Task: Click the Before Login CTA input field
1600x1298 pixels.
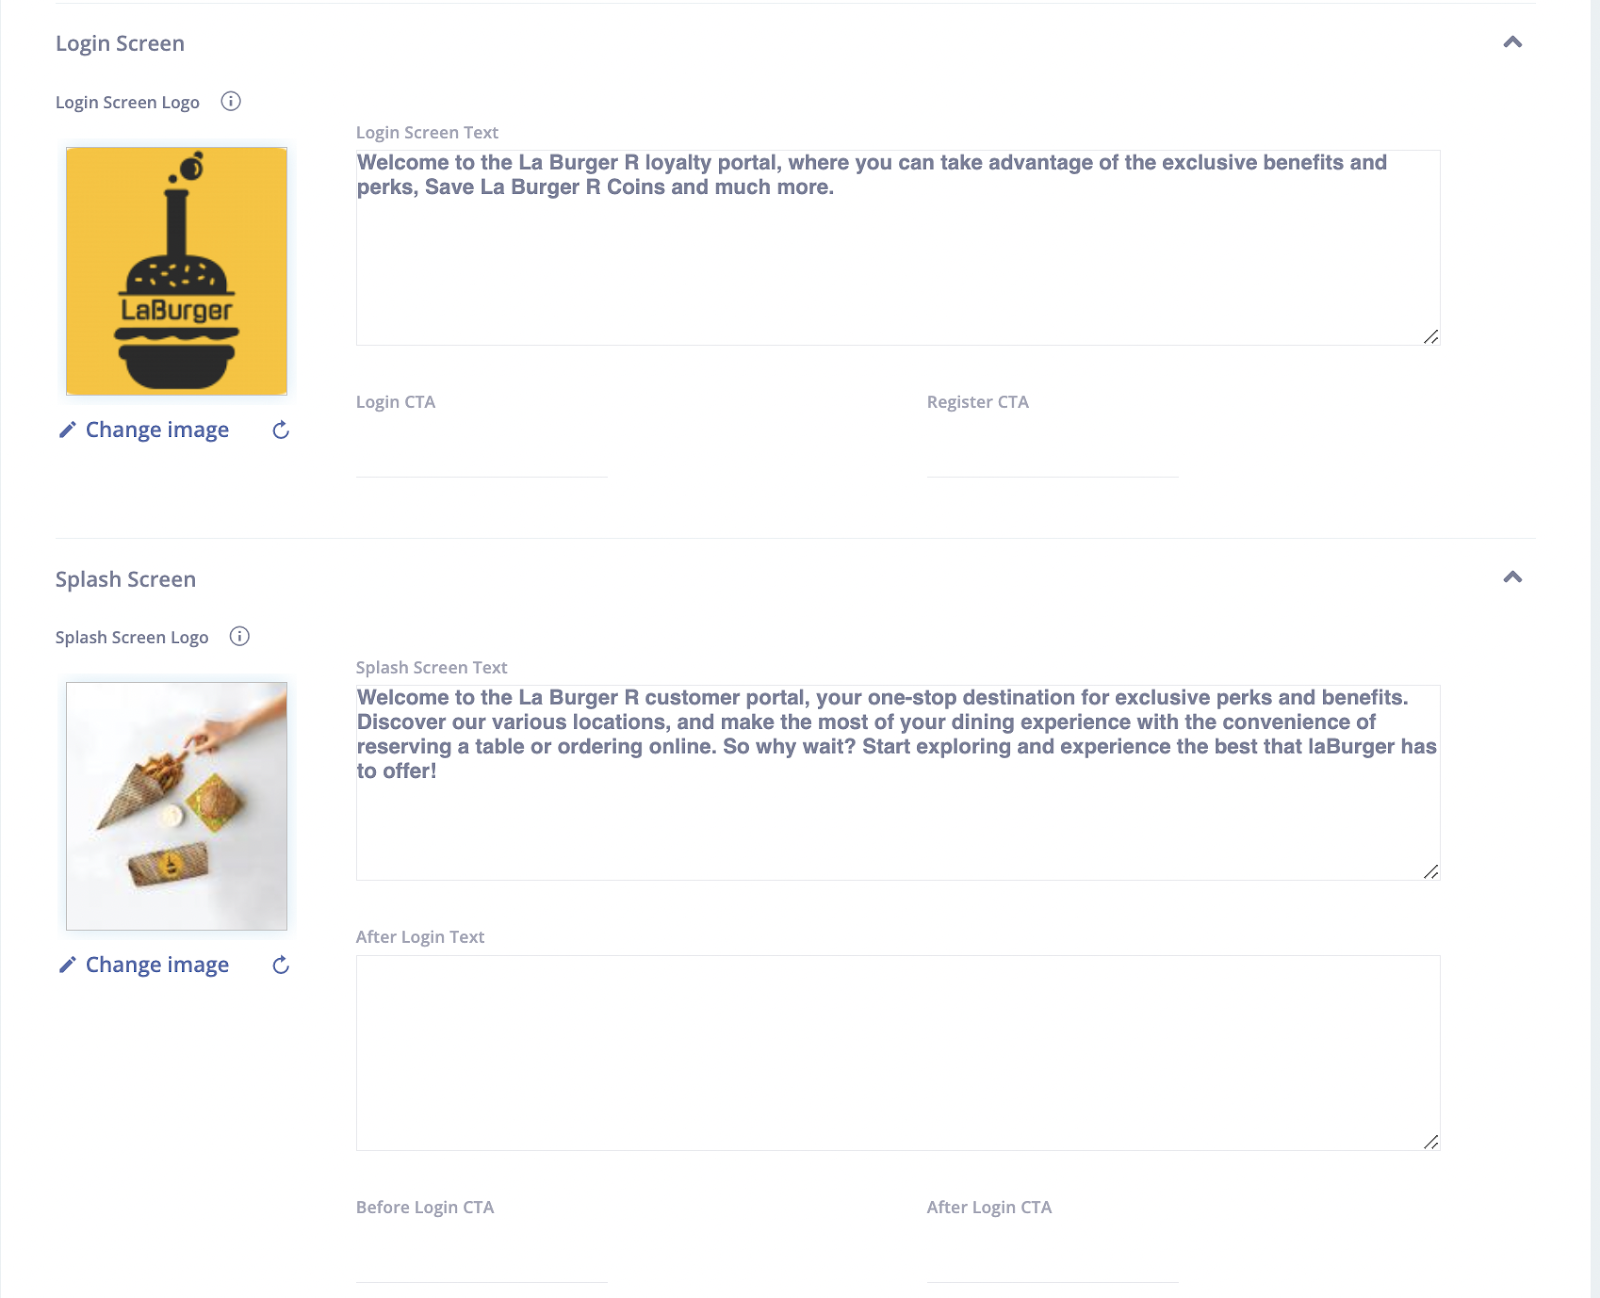Action: (x=482, y=1261)
